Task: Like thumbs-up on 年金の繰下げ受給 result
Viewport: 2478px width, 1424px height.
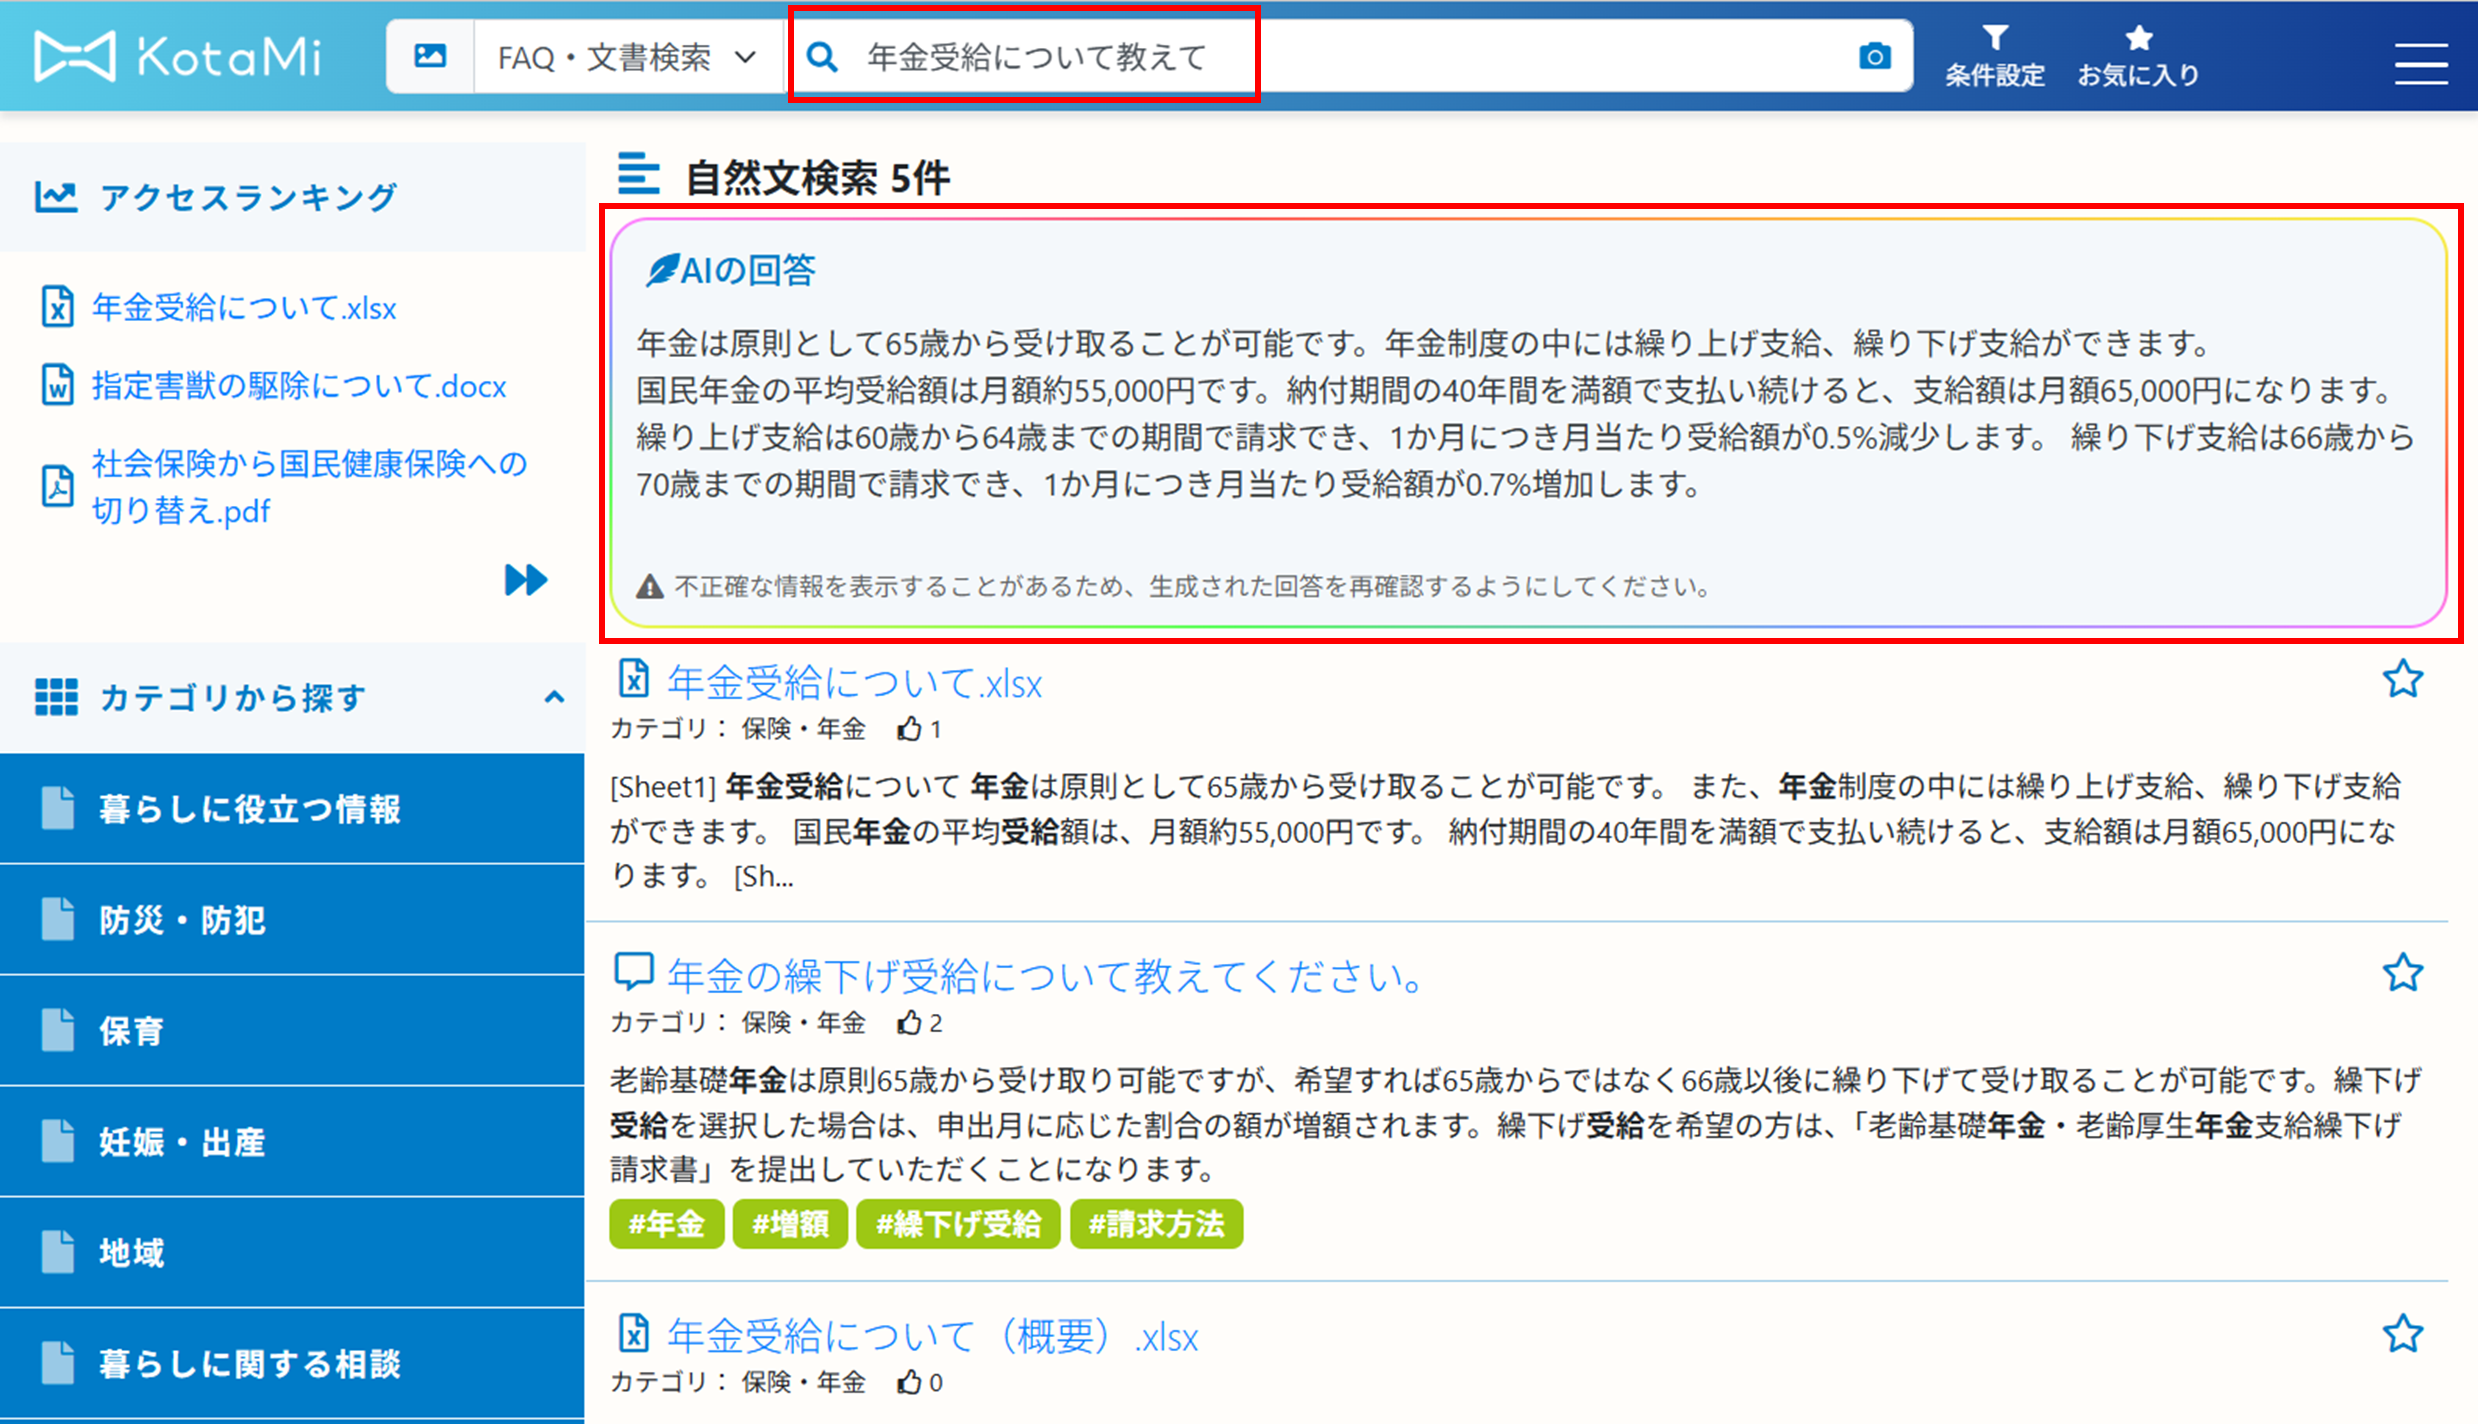Action: pos(908,1022)
